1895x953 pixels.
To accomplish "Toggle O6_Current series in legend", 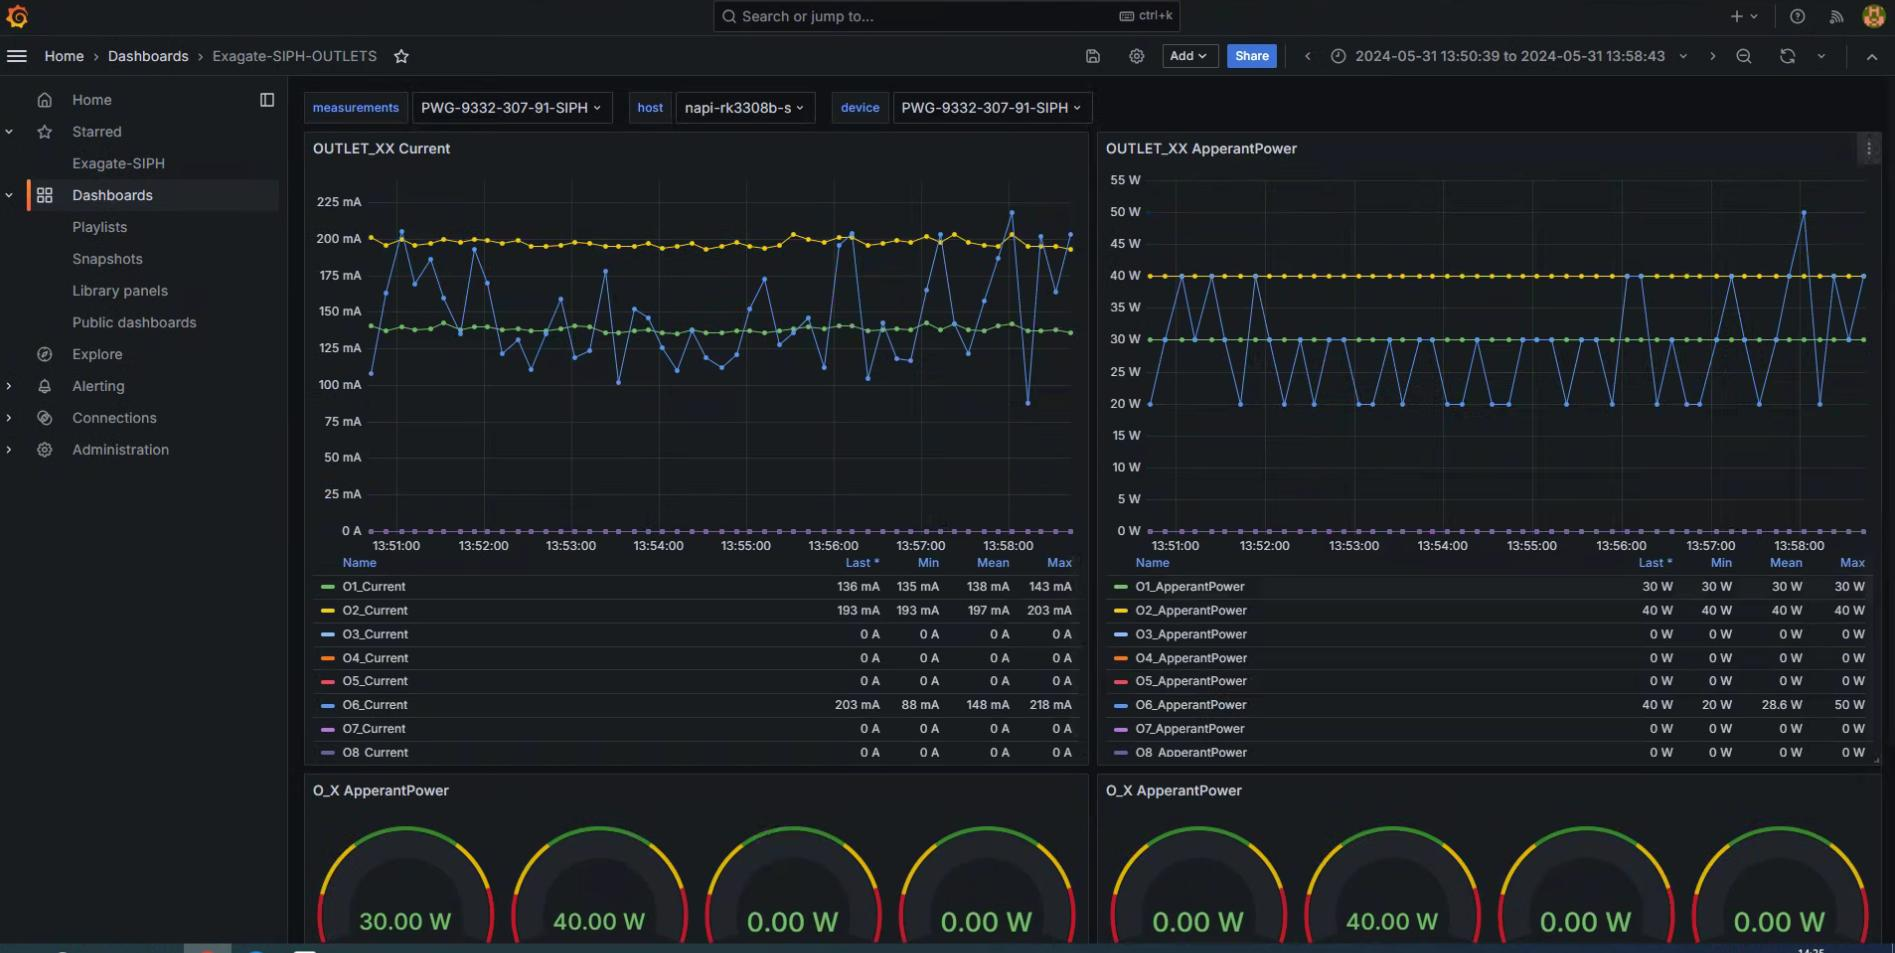I will [374, 705].
